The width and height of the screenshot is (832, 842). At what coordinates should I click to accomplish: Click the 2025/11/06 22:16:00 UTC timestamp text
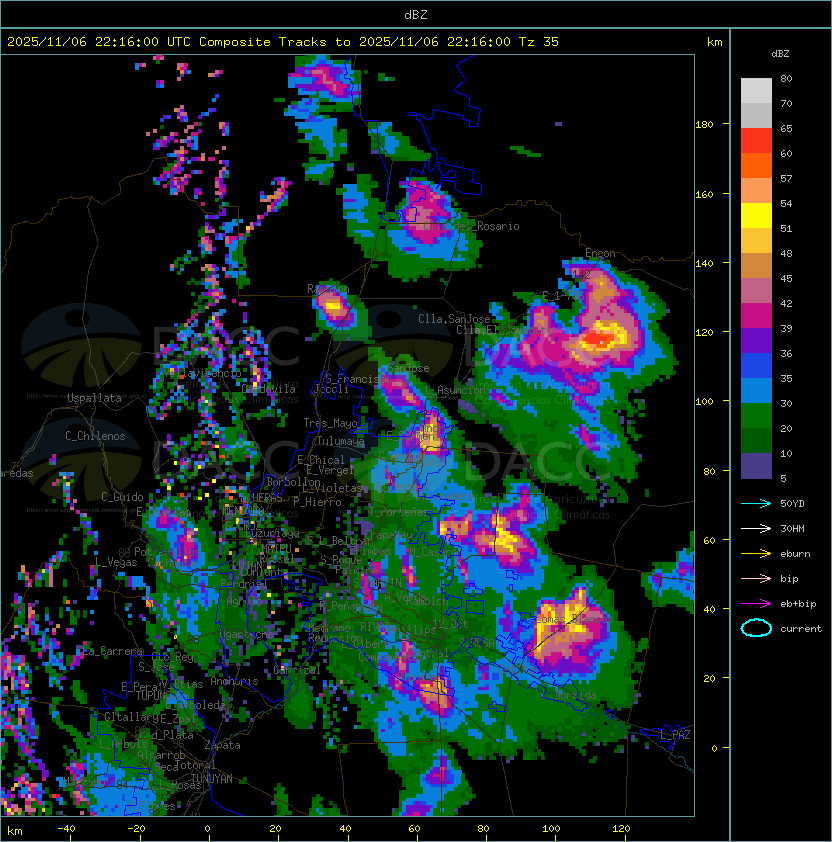pyautogui.click(x=98, y=42)
